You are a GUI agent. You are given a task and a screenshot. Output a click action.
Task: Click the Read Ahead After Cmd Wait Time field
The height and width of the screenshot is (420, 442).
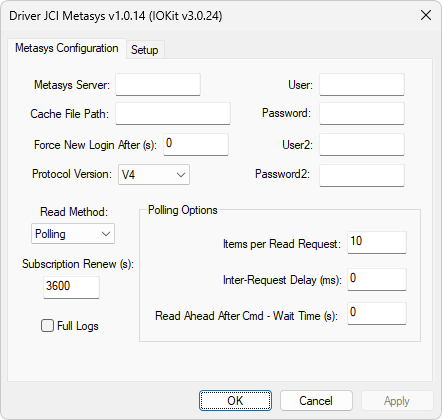[x=377, y=313]
